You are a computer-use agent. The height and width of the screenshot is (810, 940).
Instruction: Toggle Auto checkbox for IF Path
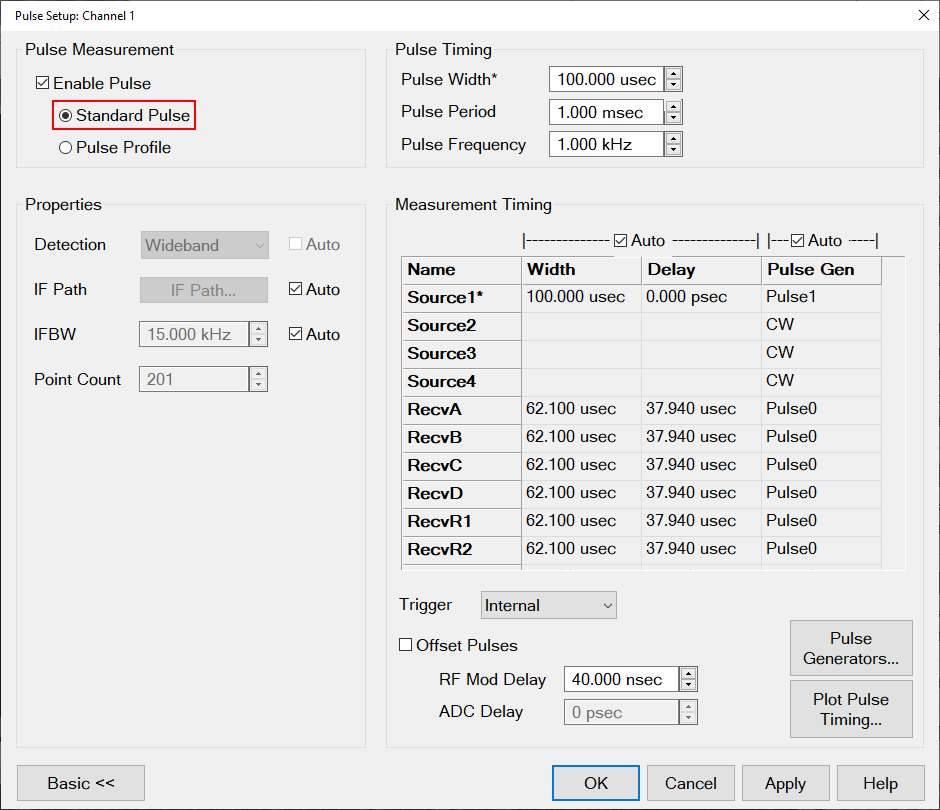point(295,290)
